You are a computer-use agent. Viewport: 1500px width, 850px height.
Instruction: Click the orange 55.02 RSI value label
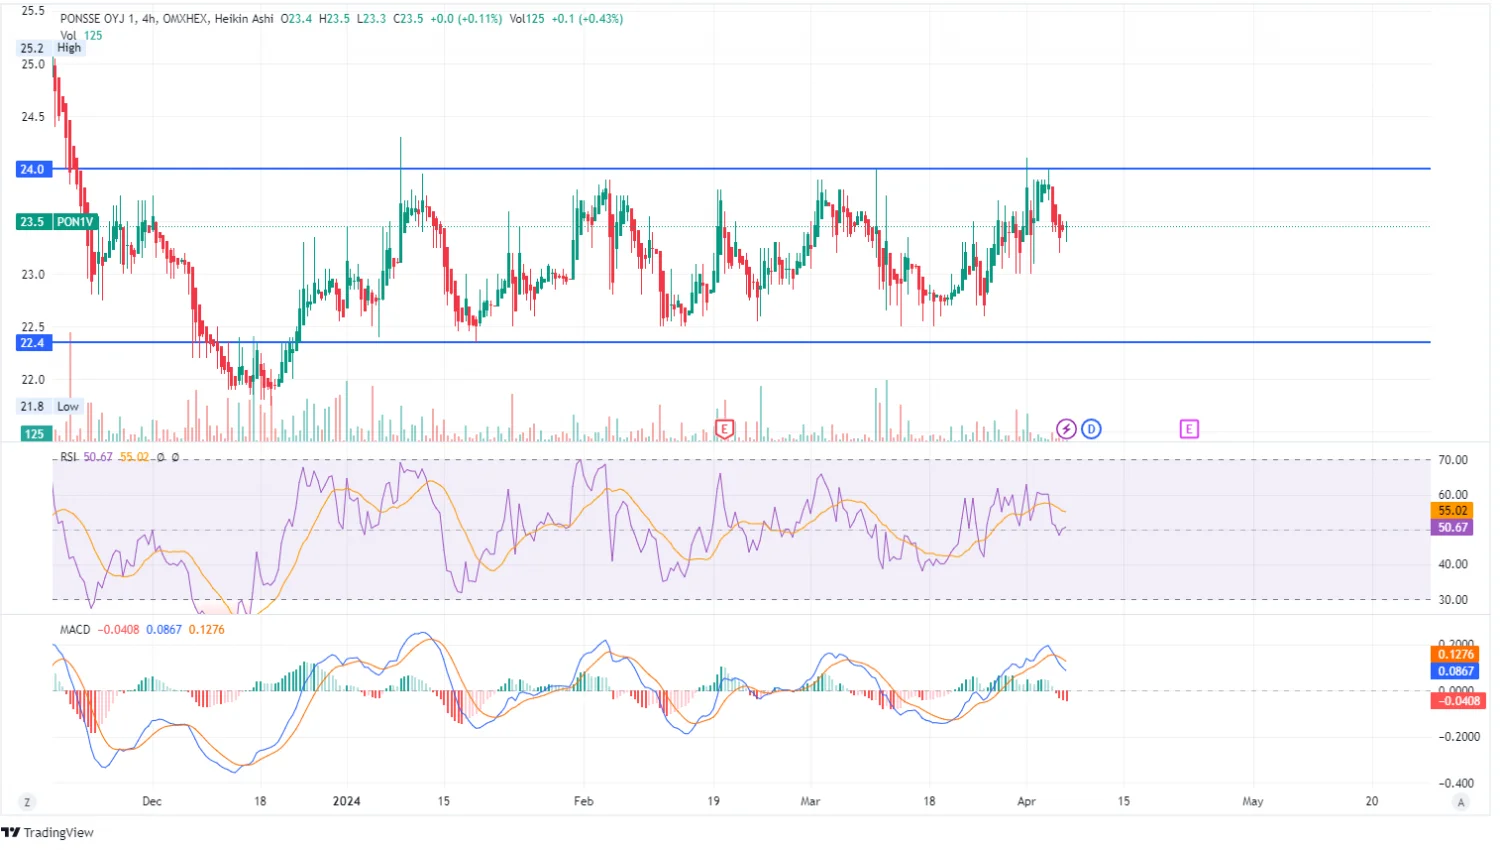(1452, 510)
